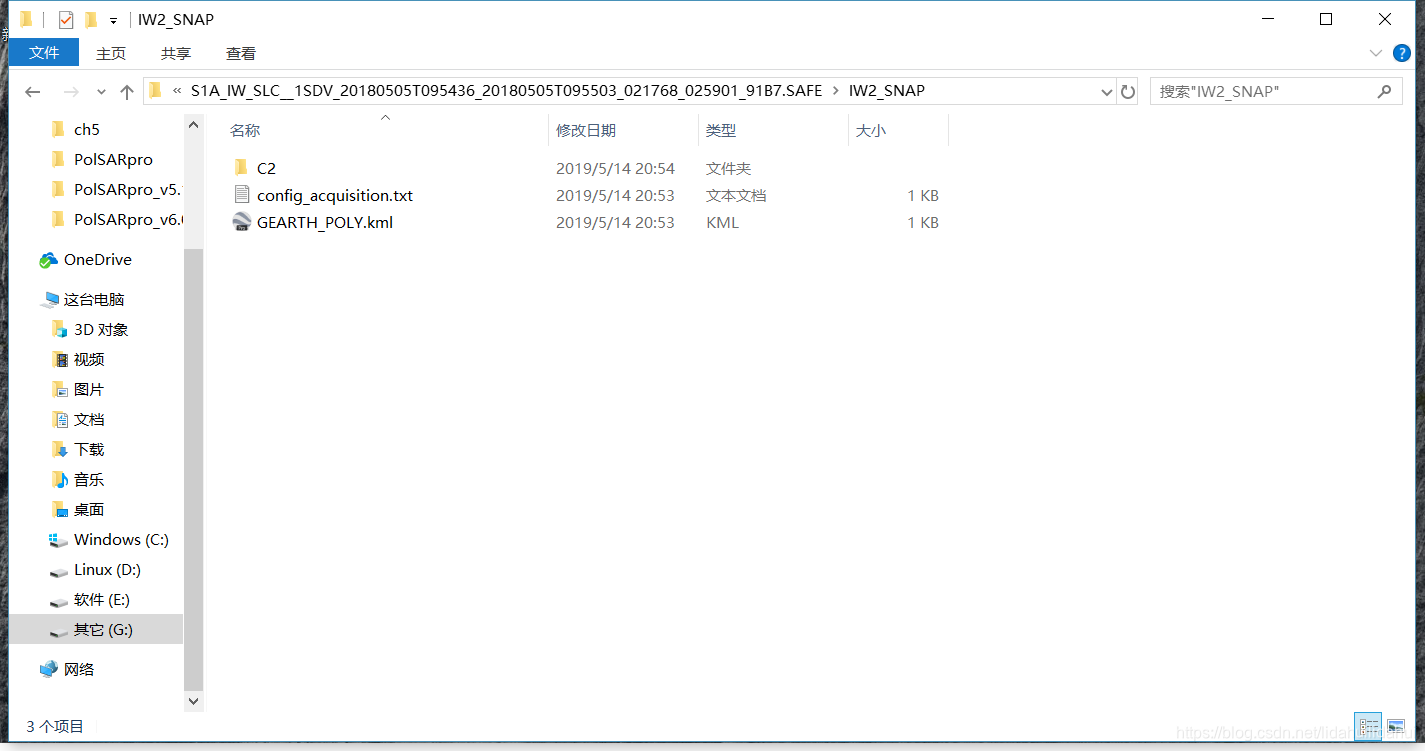Switch to large icons view in status bar
This screenshot has height=751, width=1425.
click(x=1396, y=727)
